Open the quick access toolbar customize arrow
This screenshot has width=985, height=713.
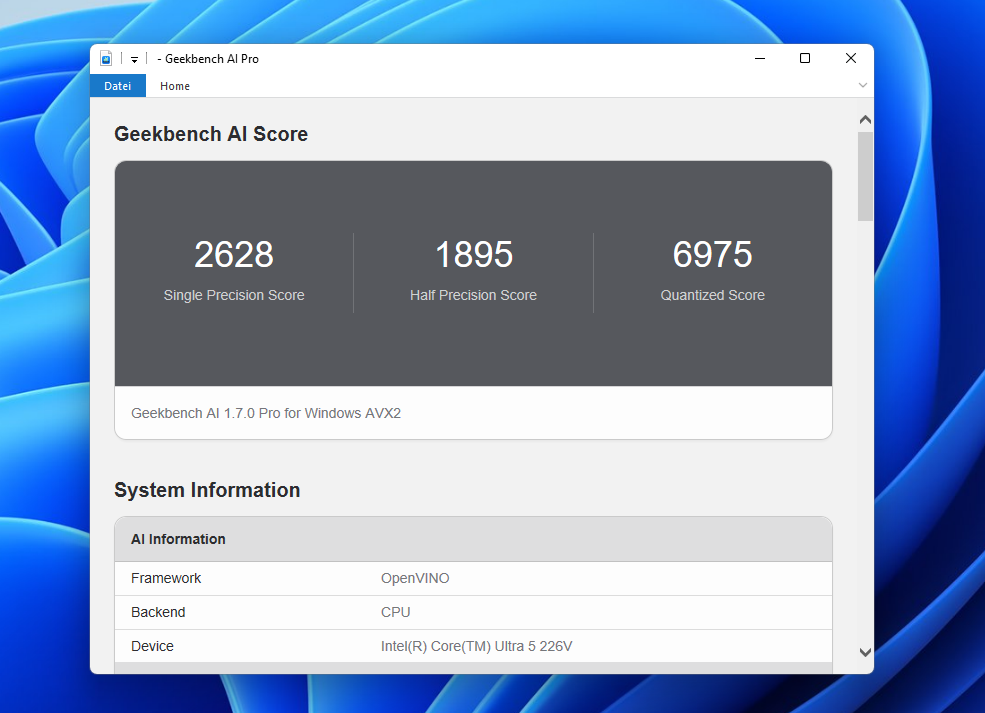[134, 59]
